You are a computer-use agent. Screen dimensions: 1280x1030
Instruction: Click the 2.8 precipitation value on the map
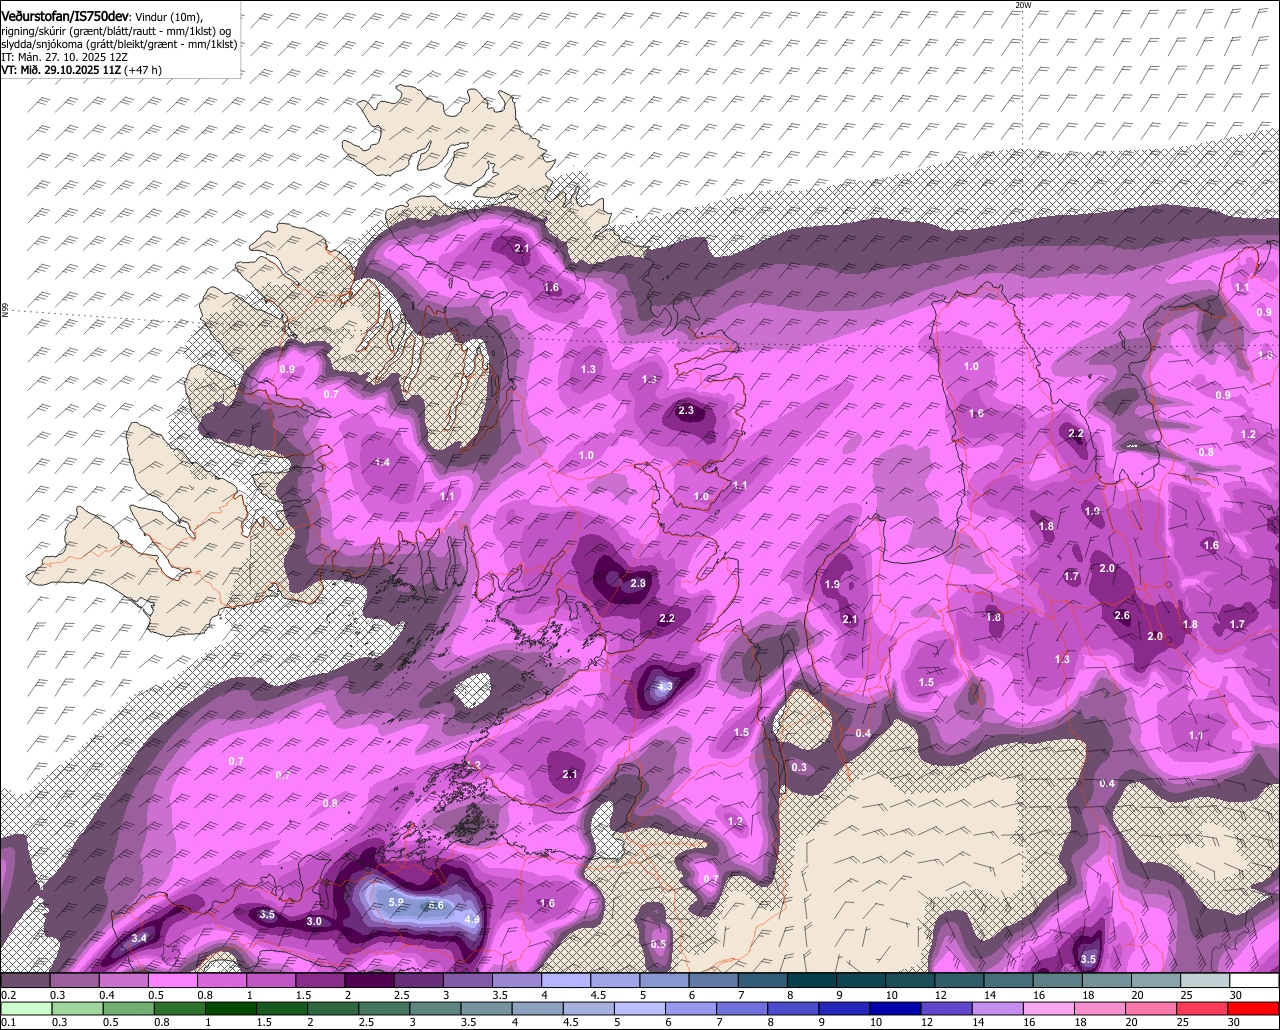(638, 583)
